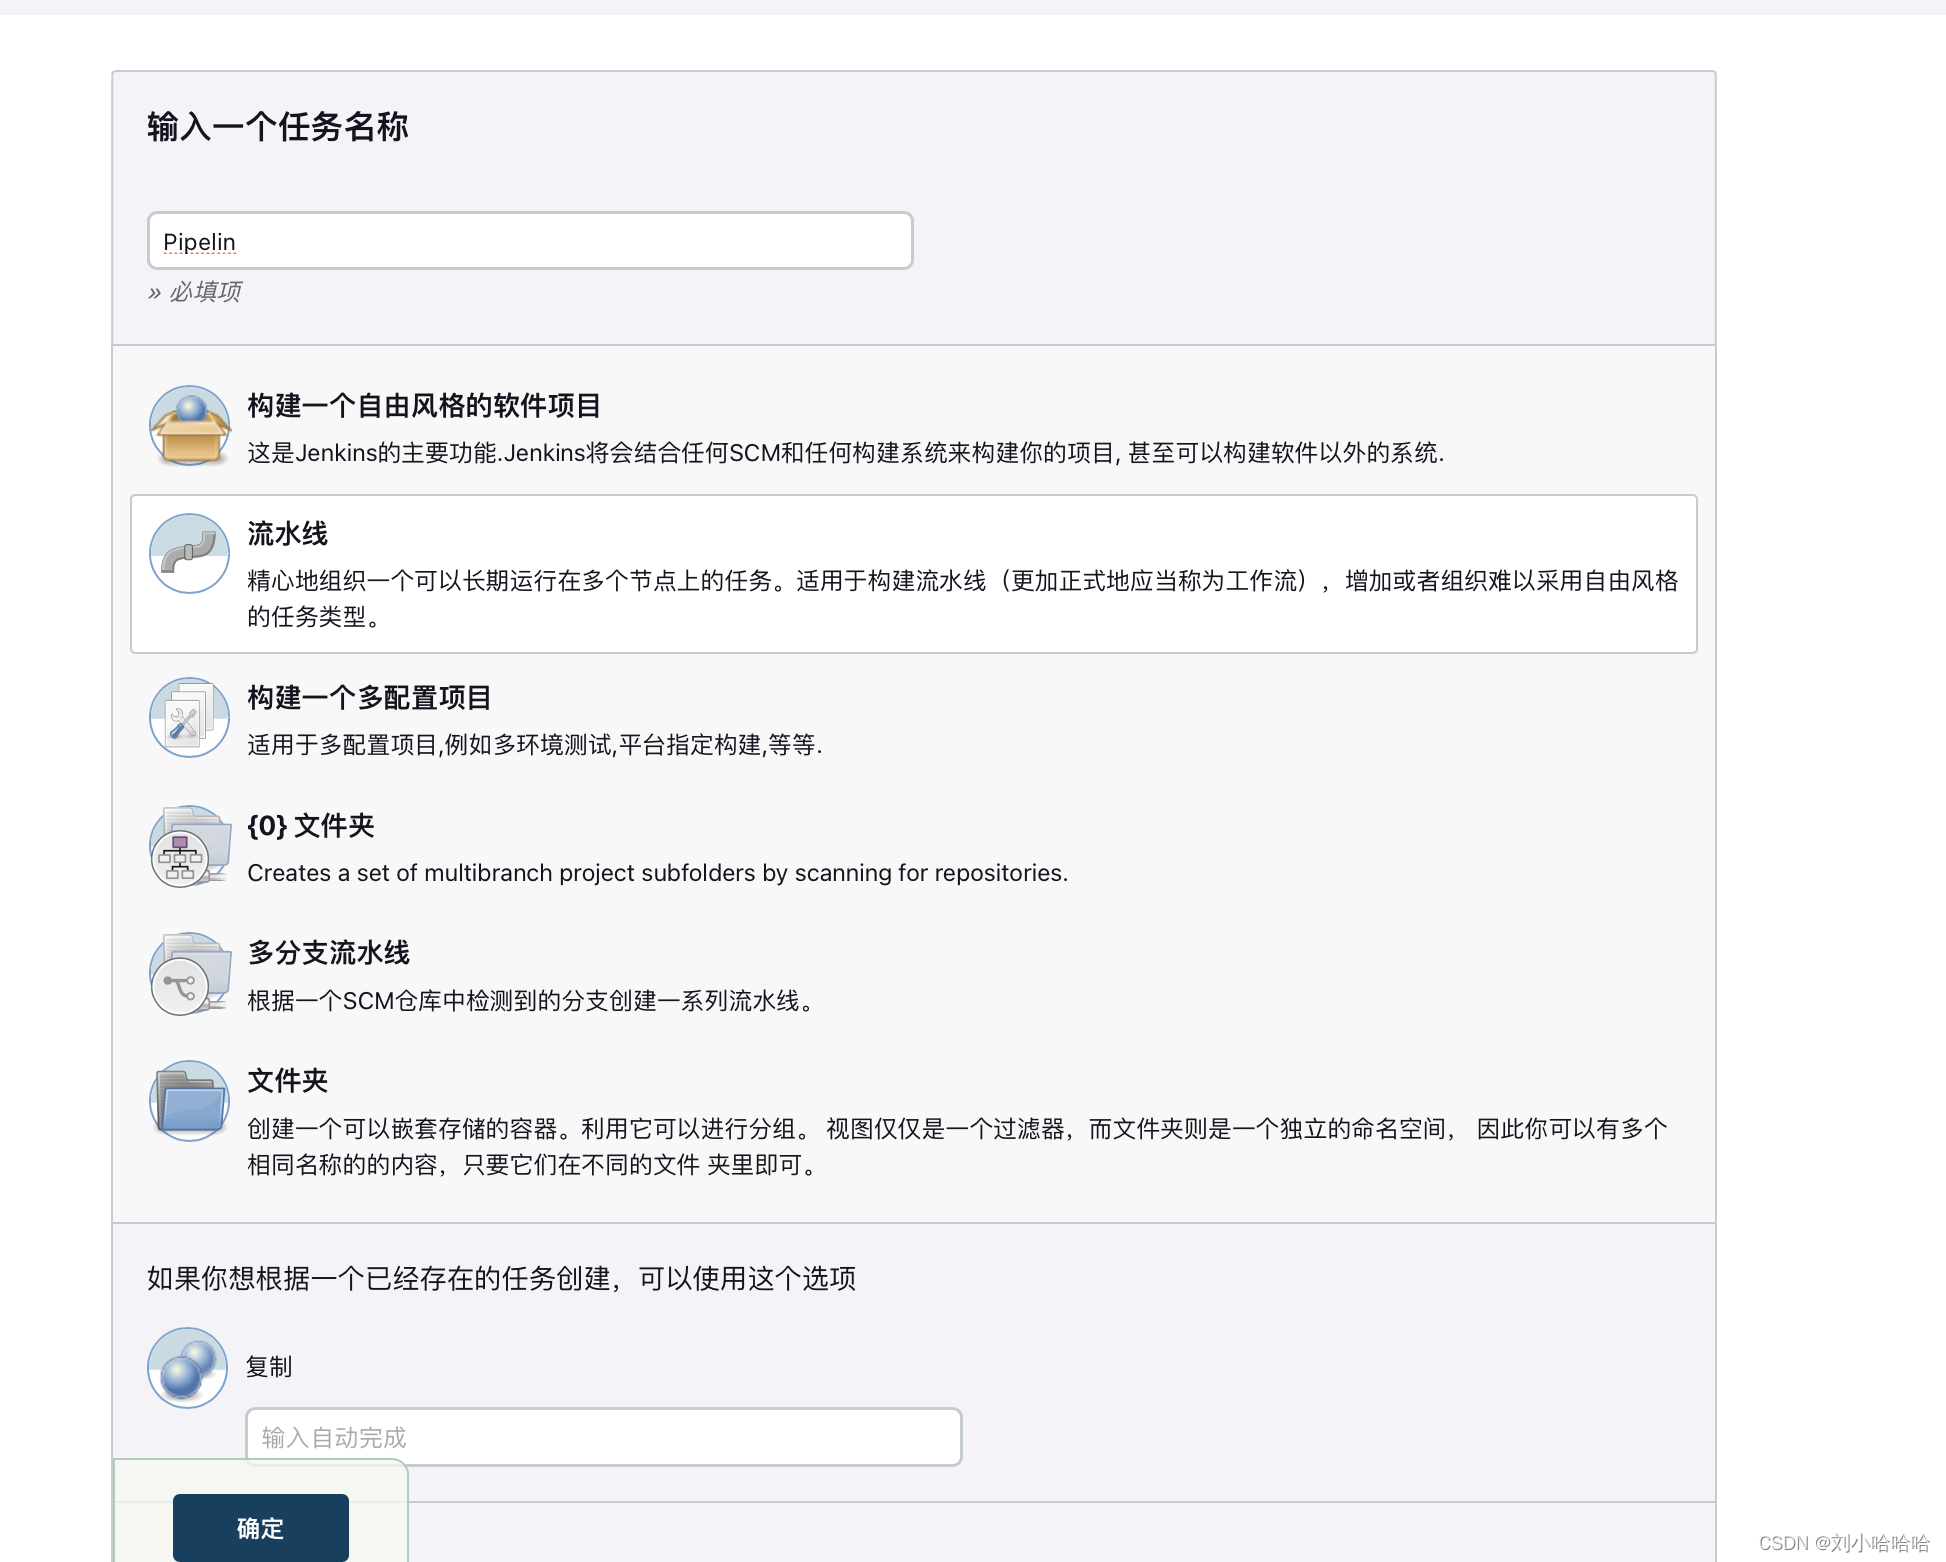The height and width of the screenshot is (1562, 1946).
Task: Click the Freestyle project box icon
Action: pyautogui.click(x=189, y=425)
